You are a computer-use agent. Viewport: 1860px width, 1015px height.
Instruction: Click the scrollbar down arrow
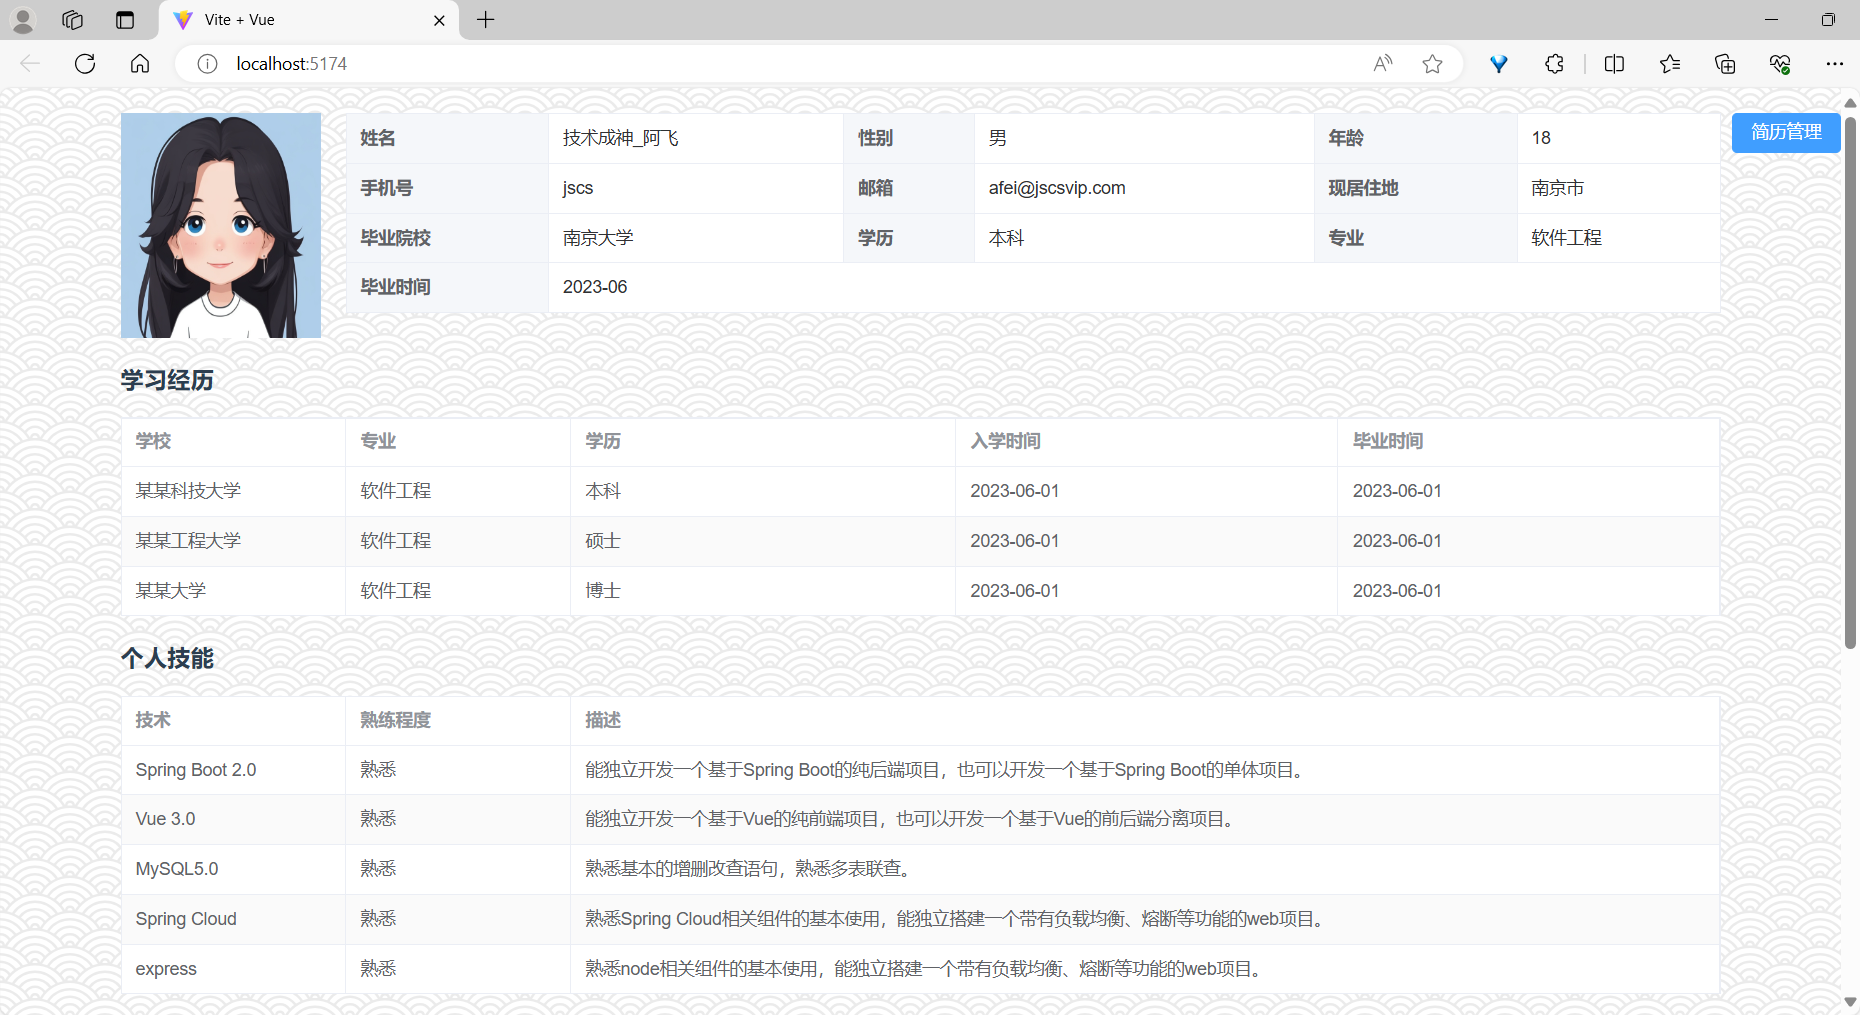pos(1850,1002)
